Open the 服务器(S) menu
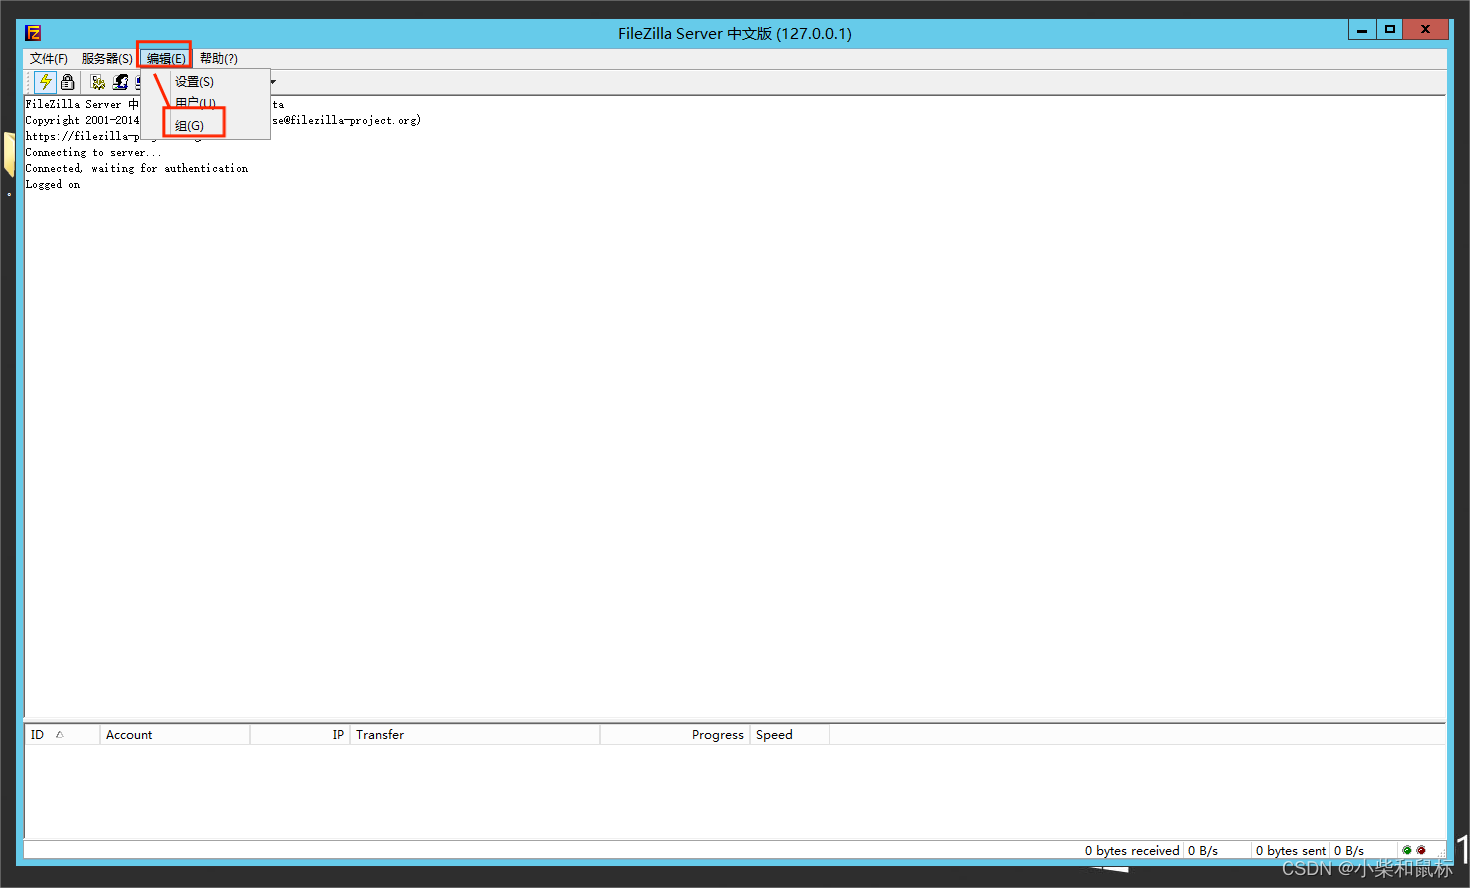Image resolution: width=1470 pixels, height=888 pixels. click(107, 58)
